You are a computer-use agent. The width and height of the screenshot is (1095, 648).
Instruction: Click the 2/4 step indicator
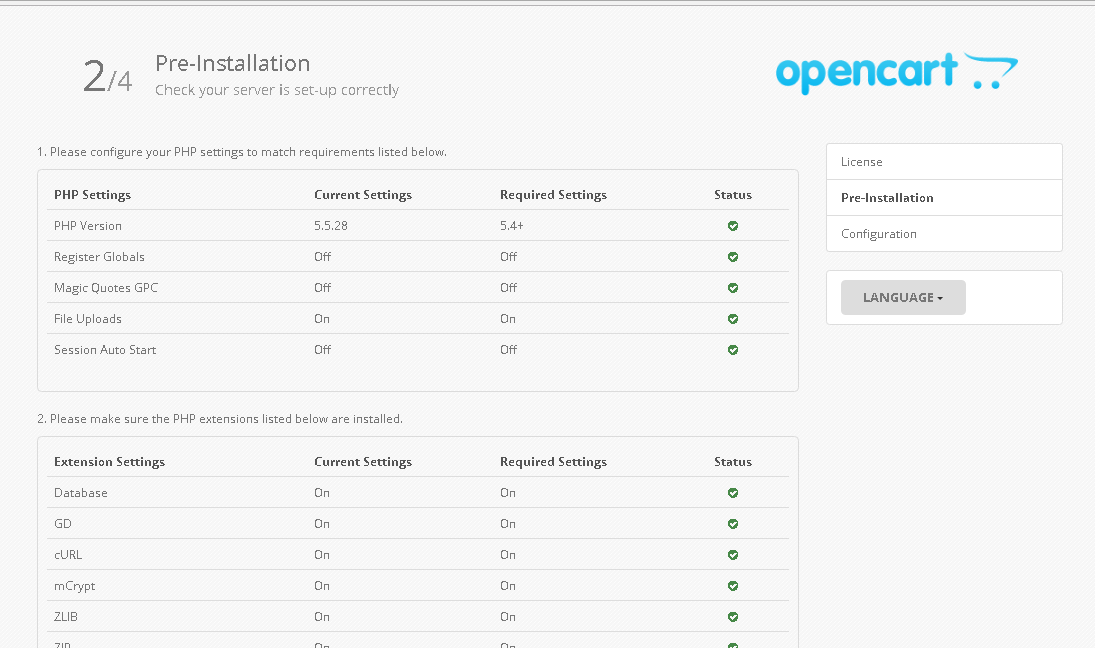tap(107, 77)
